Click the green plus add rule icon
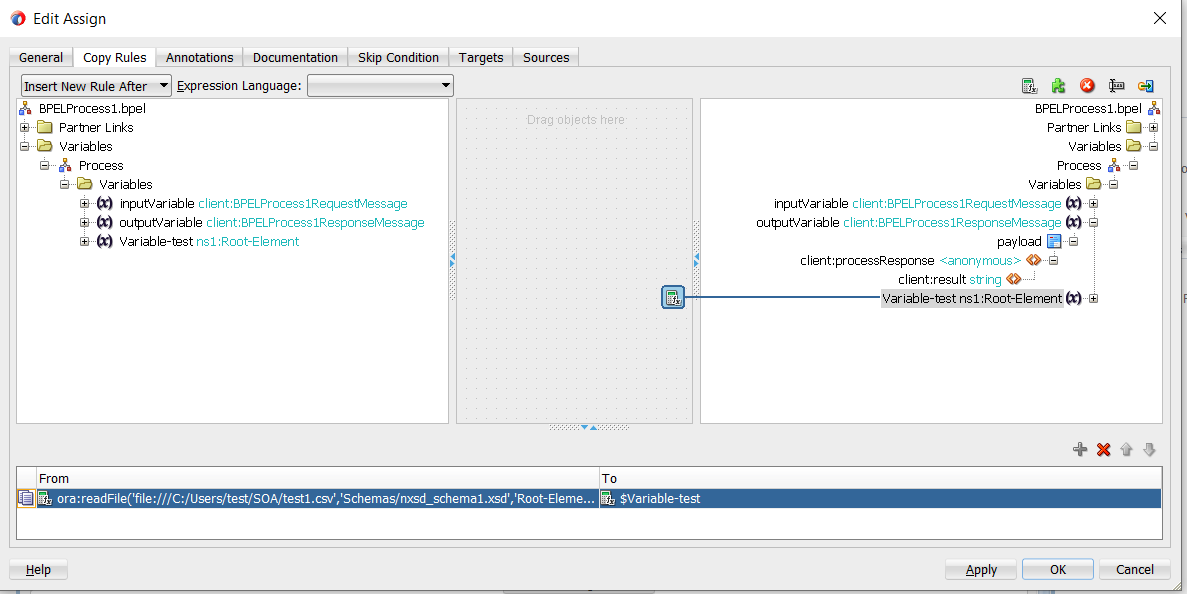Screen dimensions: 1187x594 [1079, 450]
